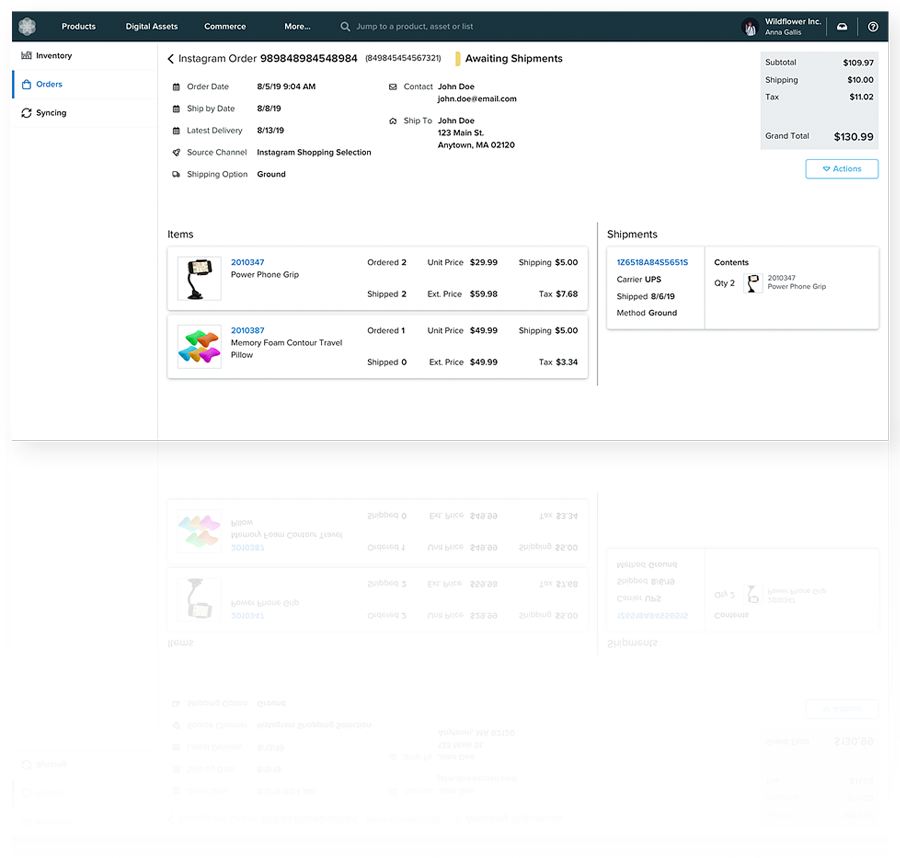This screenshot has height=858, width=900.
Task: Click the help question mark icon
Action: pyautogui.click(x=873, y=27)
